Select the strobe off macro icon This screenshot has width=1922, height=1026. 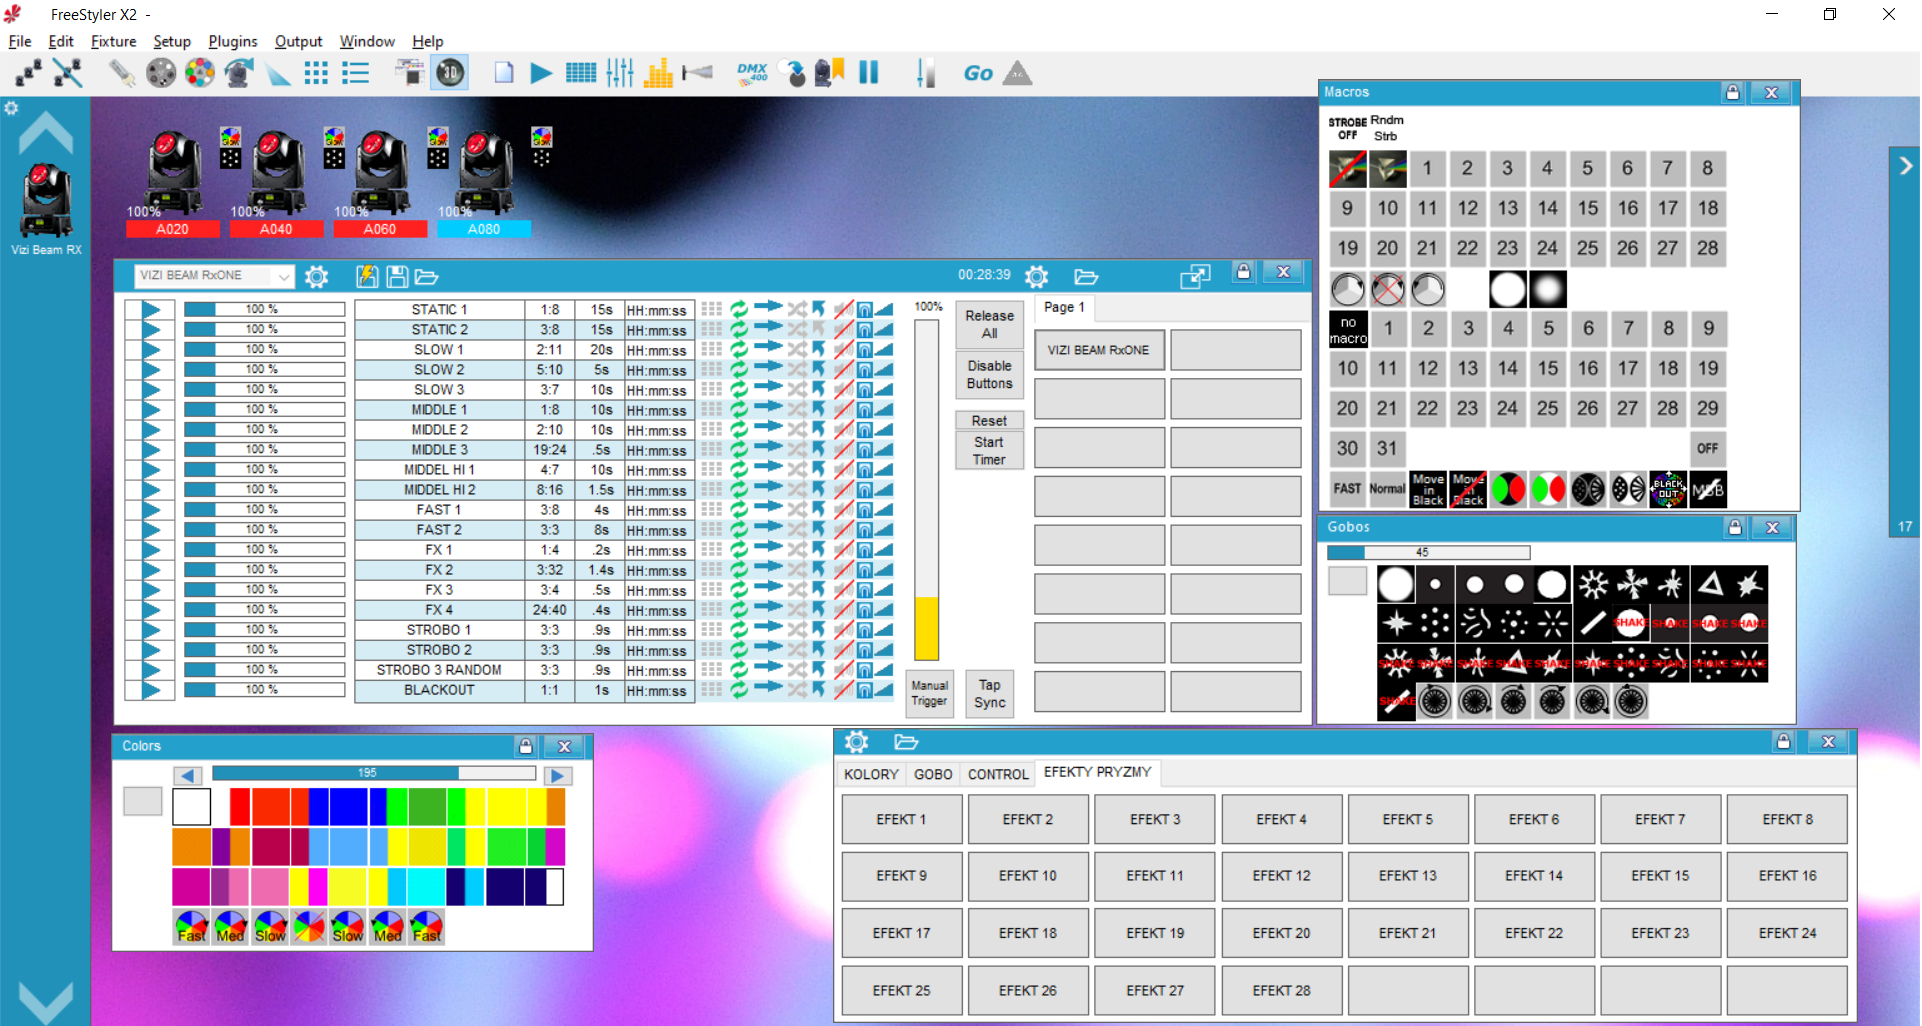point(1348,169)
